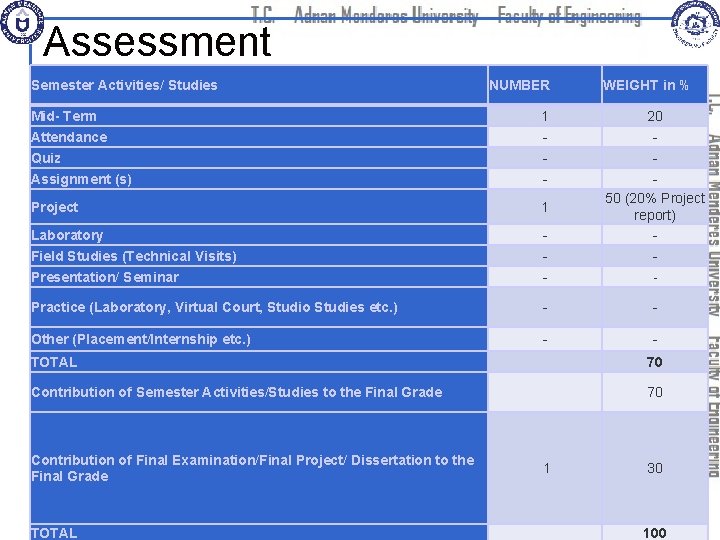This screenshot has height=540, width=720.
Task: Click the 'Semester Activities/ Studies' header cell
Action: tap(259, 85)
